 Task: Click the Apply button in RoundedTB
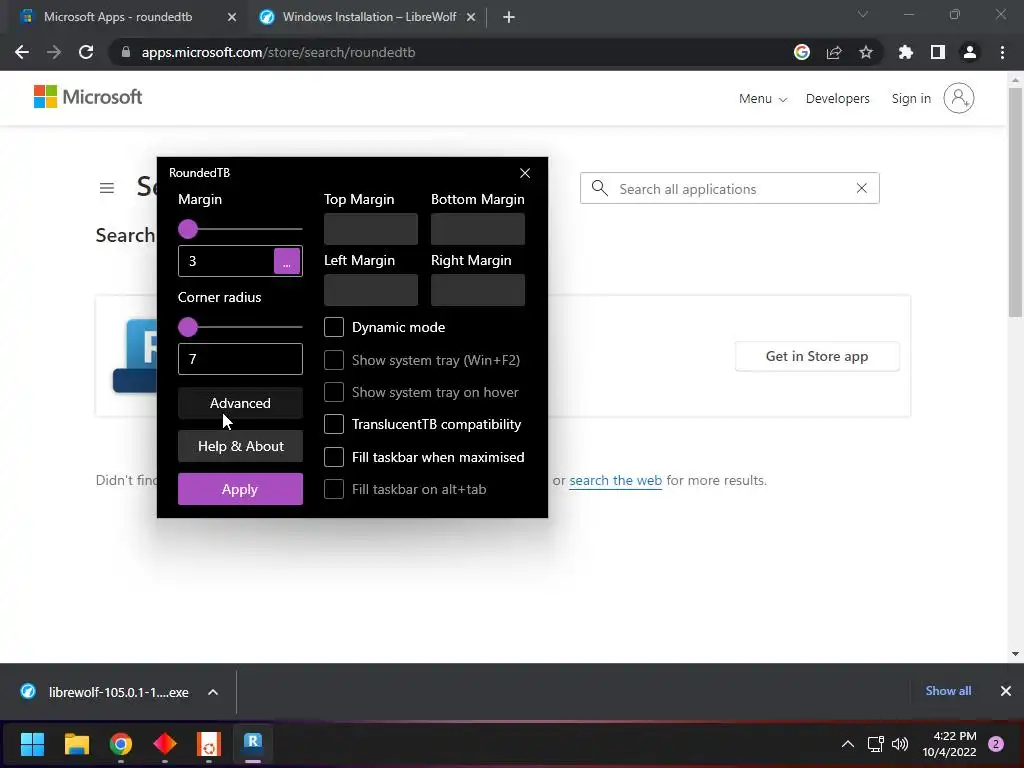[x=240, y=489]
